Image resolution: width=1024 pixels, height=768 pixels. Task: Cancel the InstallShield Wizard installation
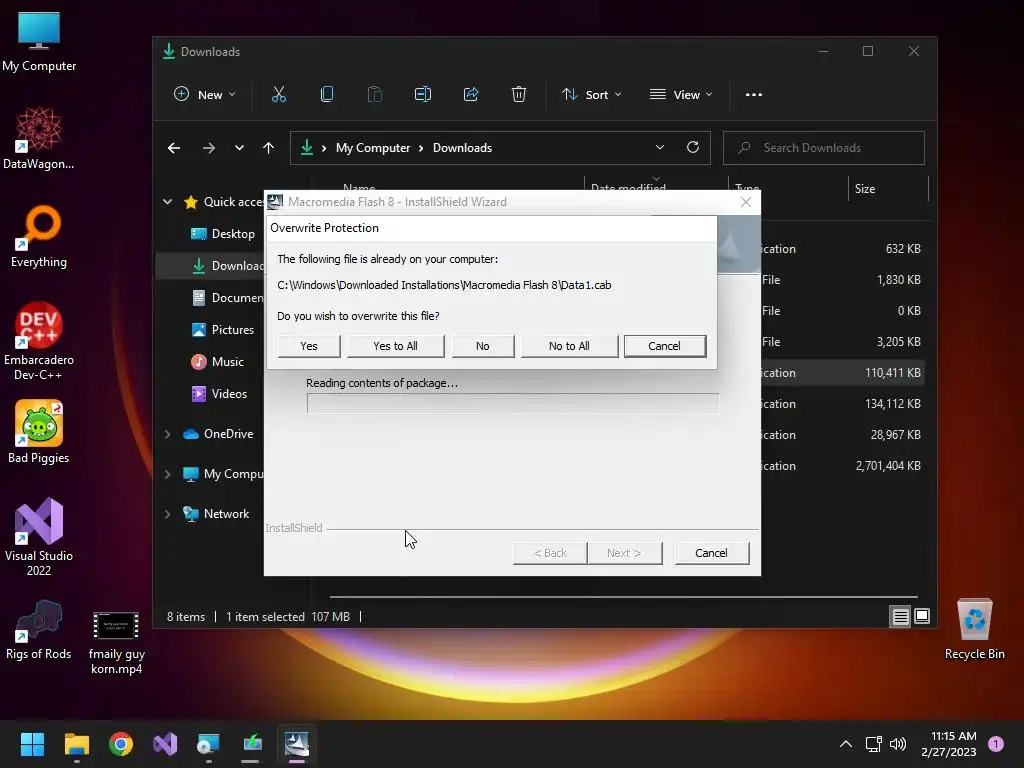click(x=711, y=553)
